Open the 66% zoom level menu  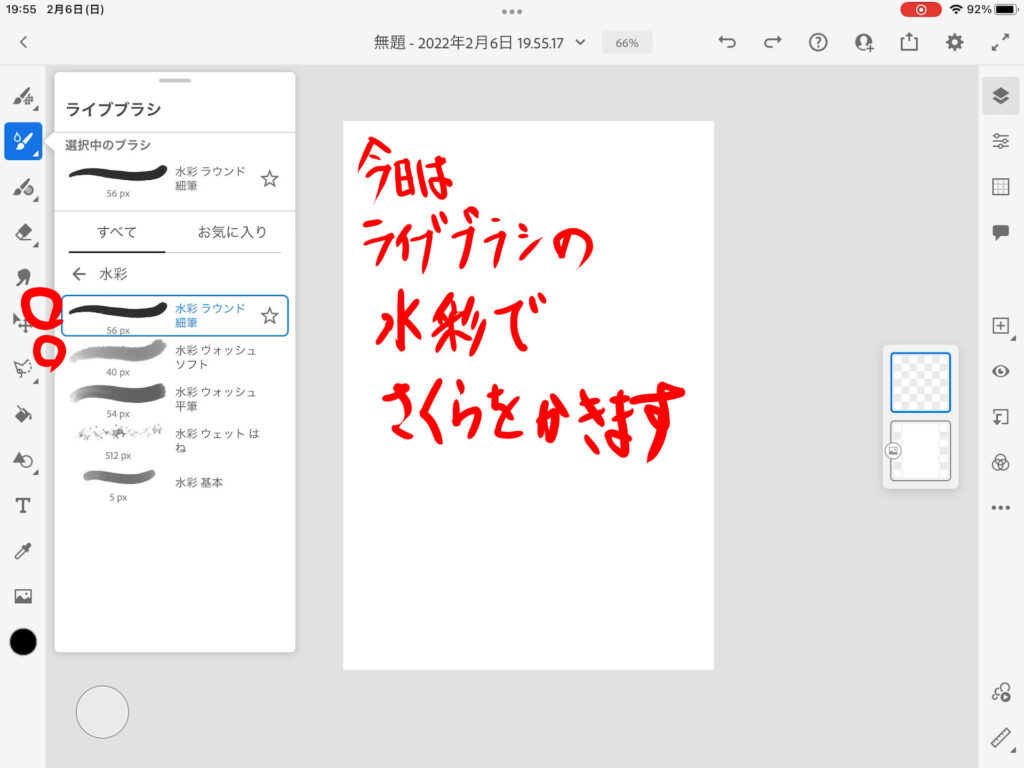627,43
